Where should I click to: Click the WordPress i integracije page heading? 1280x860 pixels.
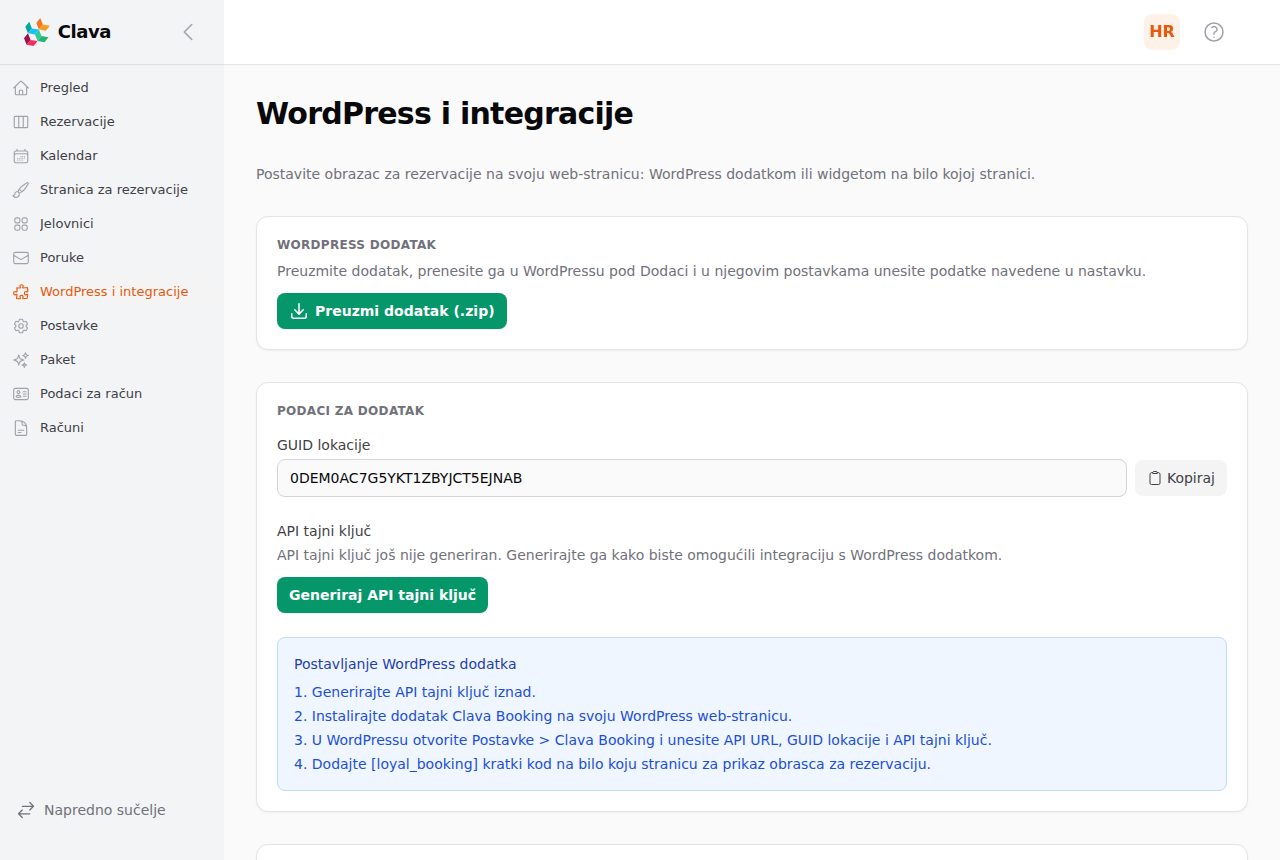[x=445, y=113]
